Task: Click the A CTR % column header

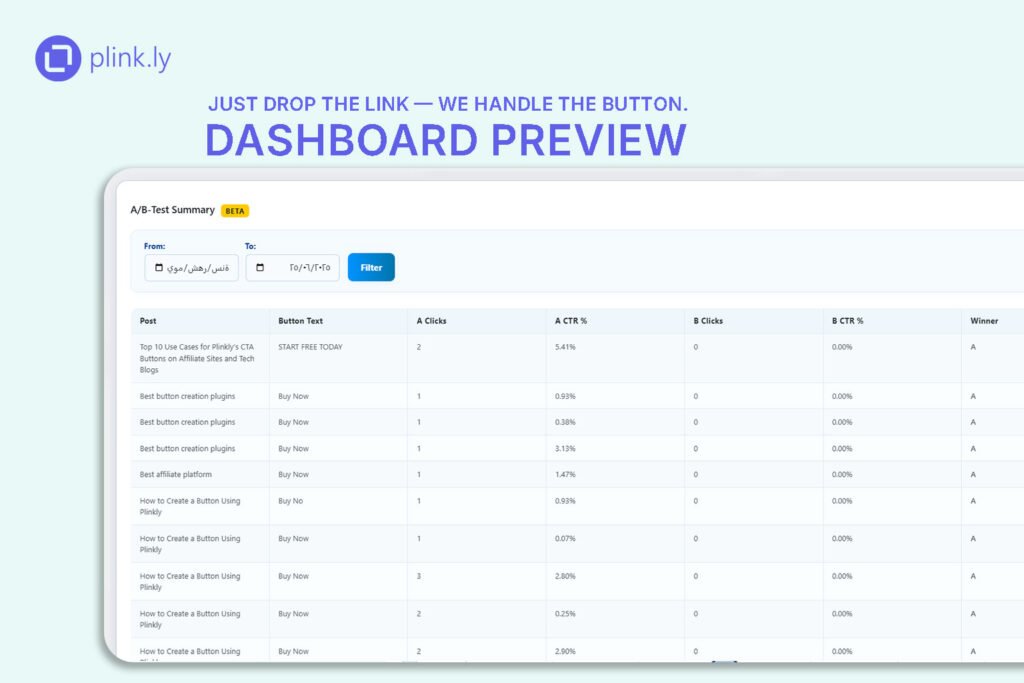Action: pyautogui.click(x=570, y=321)
